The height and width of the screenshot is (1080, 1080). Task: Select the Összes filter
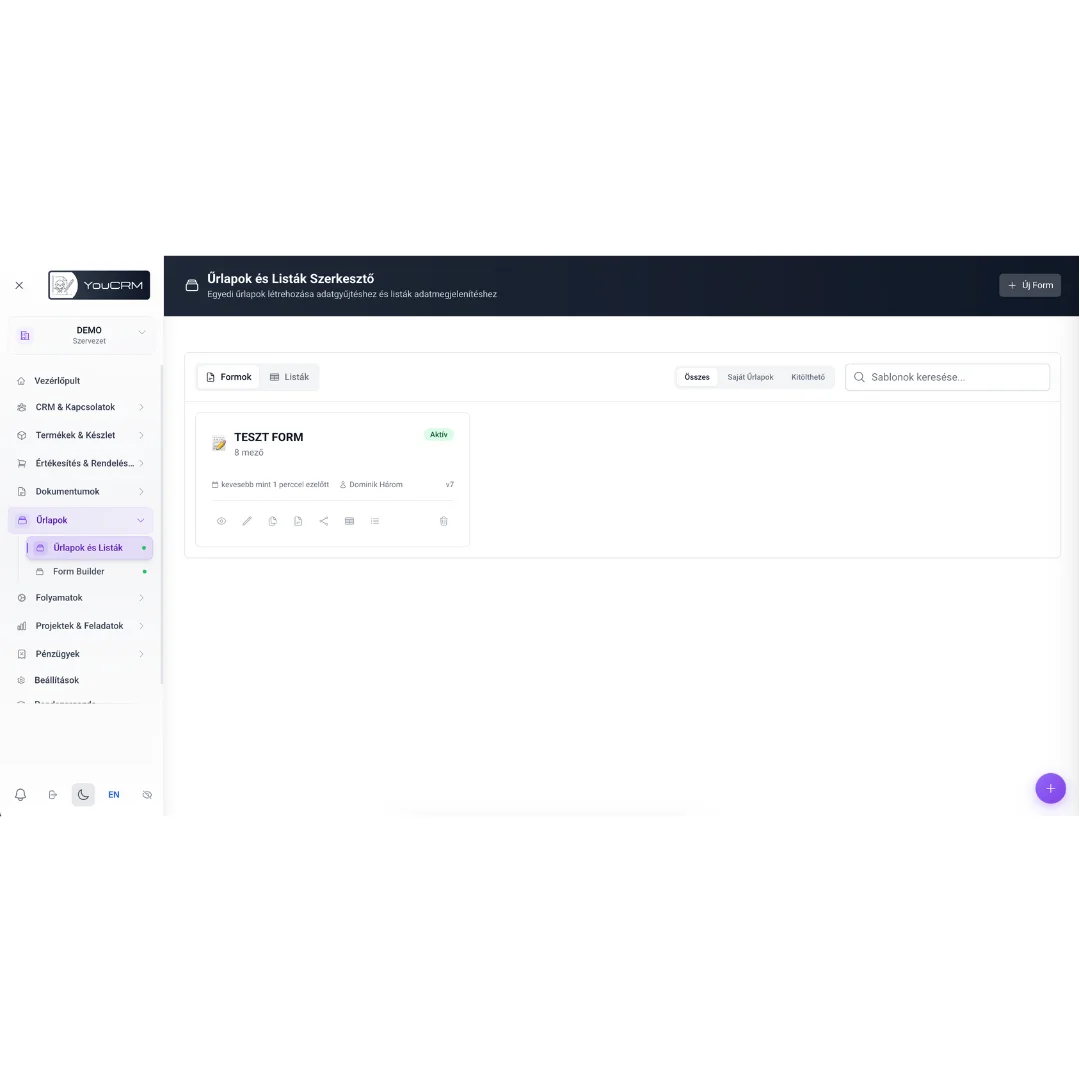[697, 377]
